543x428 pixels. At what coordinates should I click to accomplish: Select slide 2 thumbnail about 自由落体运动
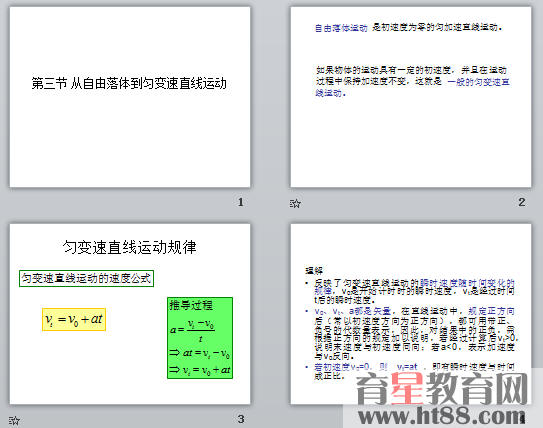coord(411,97)
